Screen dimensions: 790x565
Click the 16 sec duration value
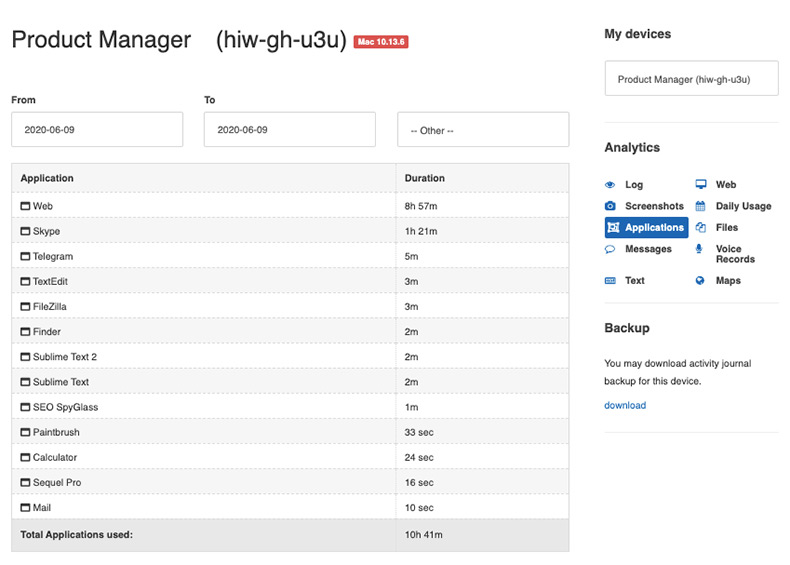[x=419, y=483]
